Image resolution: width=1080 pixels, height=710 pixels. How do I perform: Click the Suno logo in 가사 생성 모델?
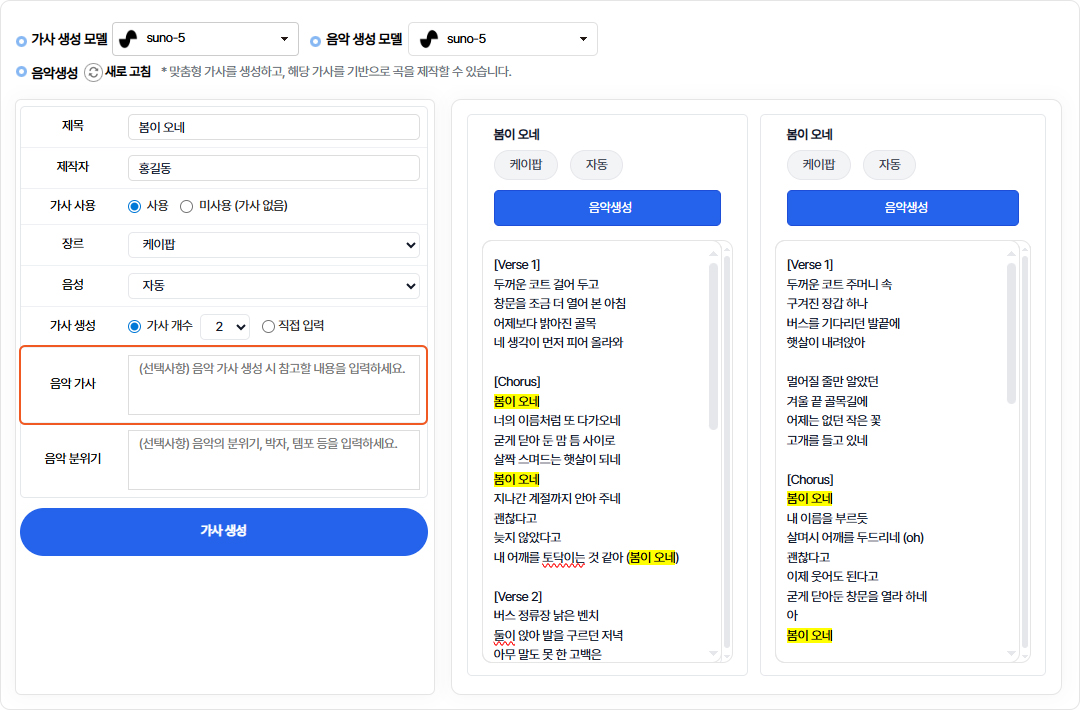(129, 39)
